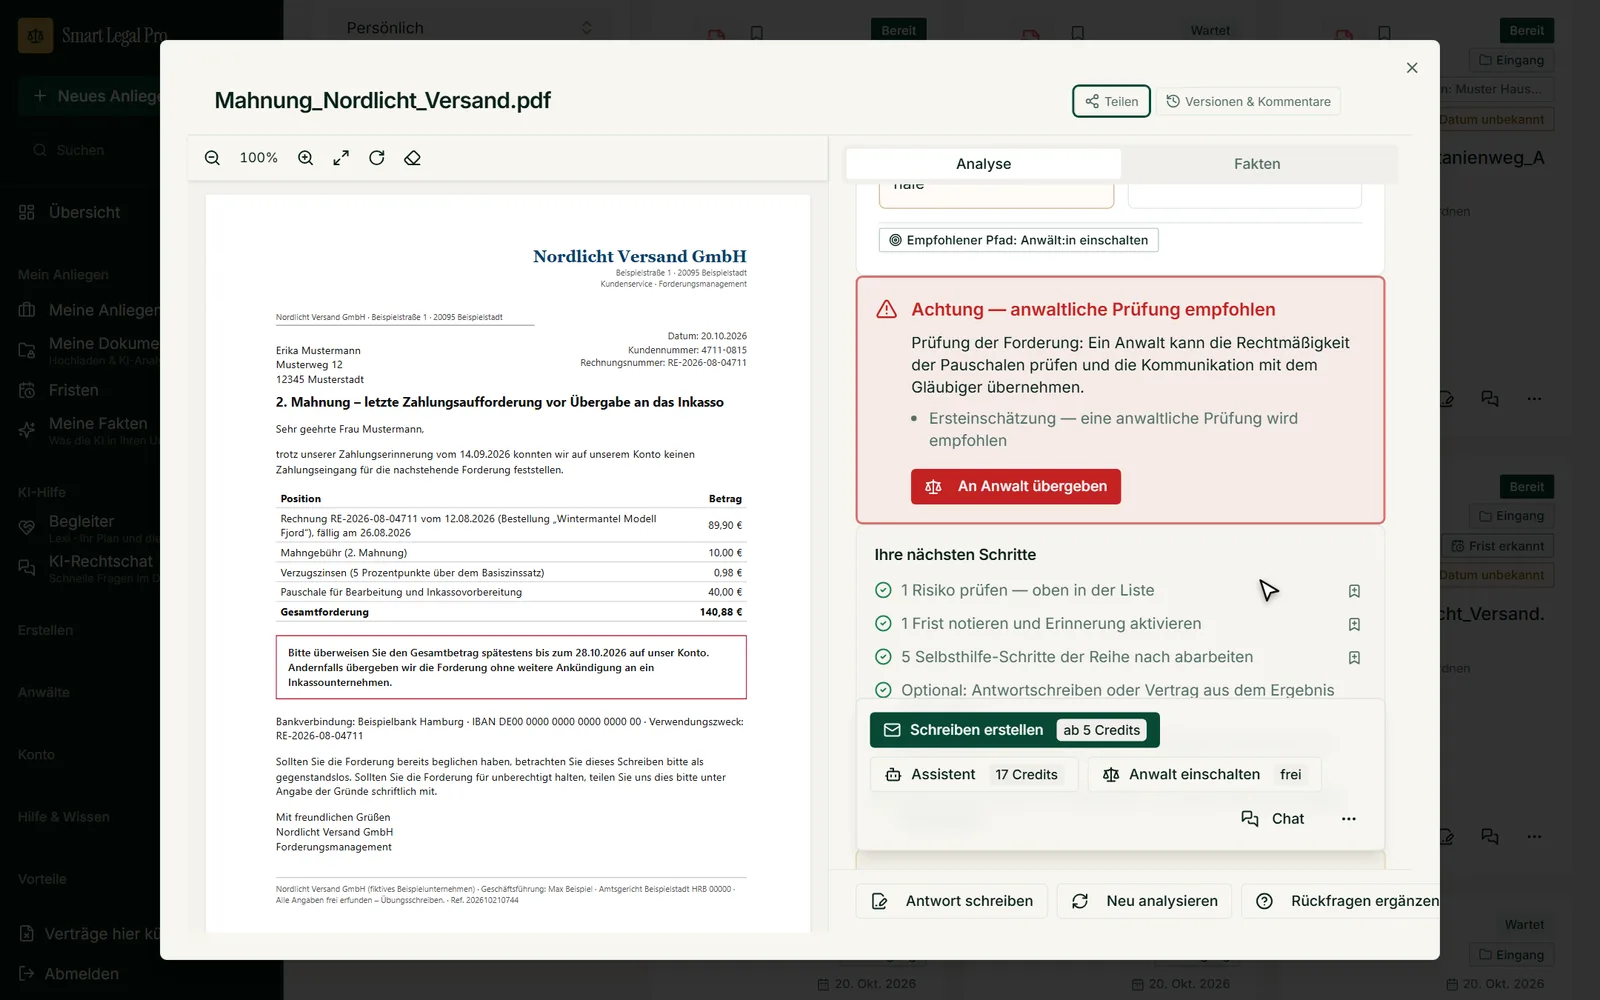Click Rückfragen ergänzen button
1600x1000 pixels.
[x=1341, y=901]
